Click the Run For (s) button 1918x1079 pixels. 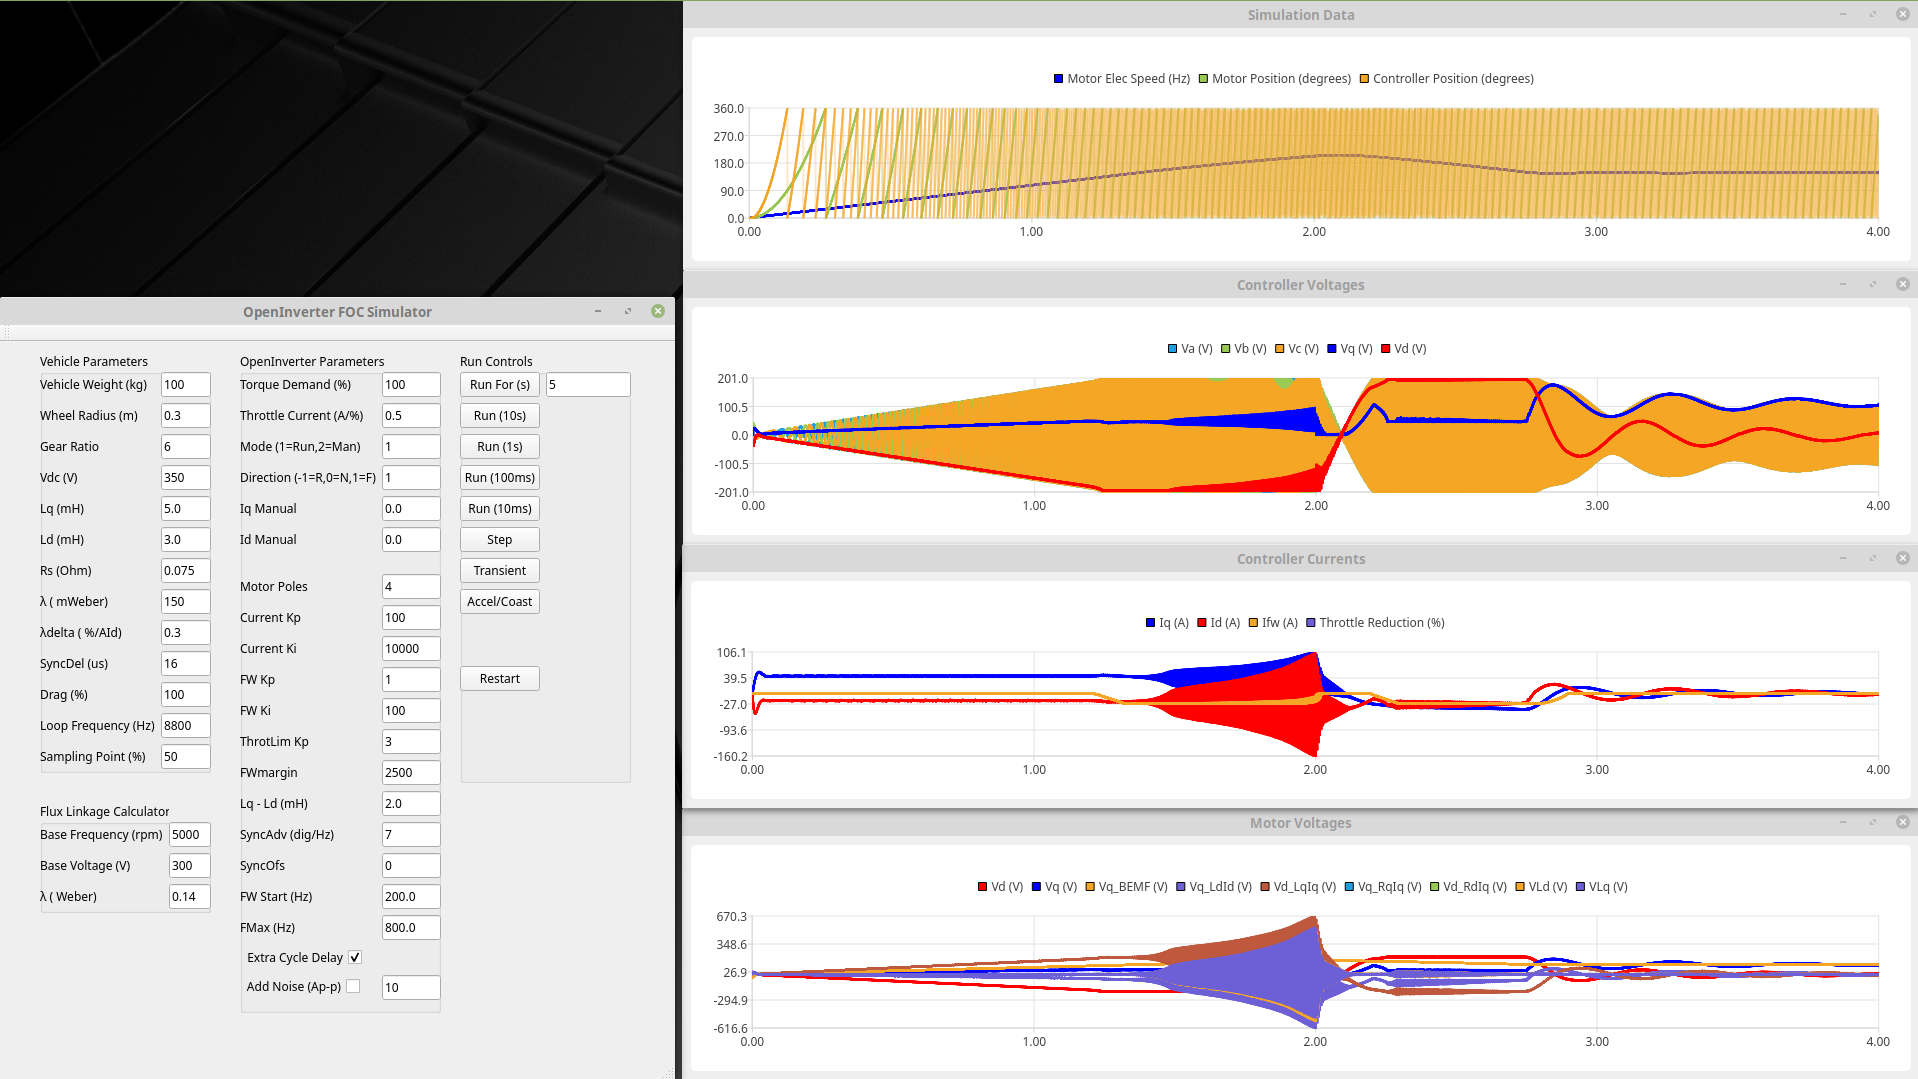pos(499,384)
